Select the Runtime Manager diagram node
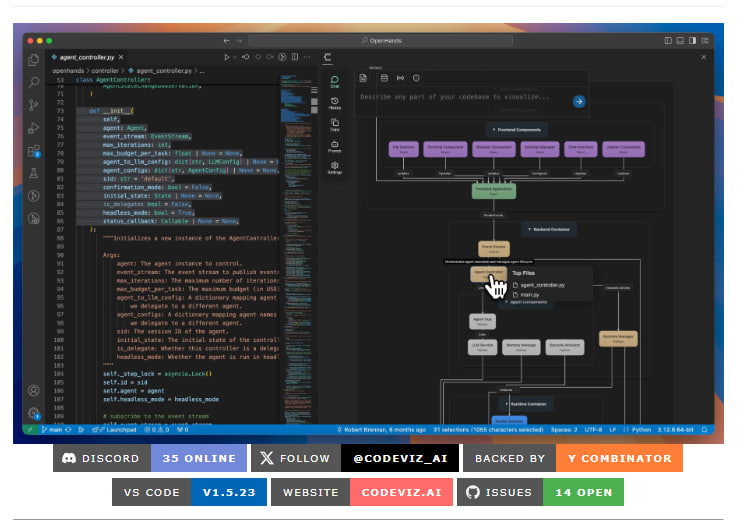Image resolution: width=740 pixels, height=520 pixels. click(x=618, y=338)
